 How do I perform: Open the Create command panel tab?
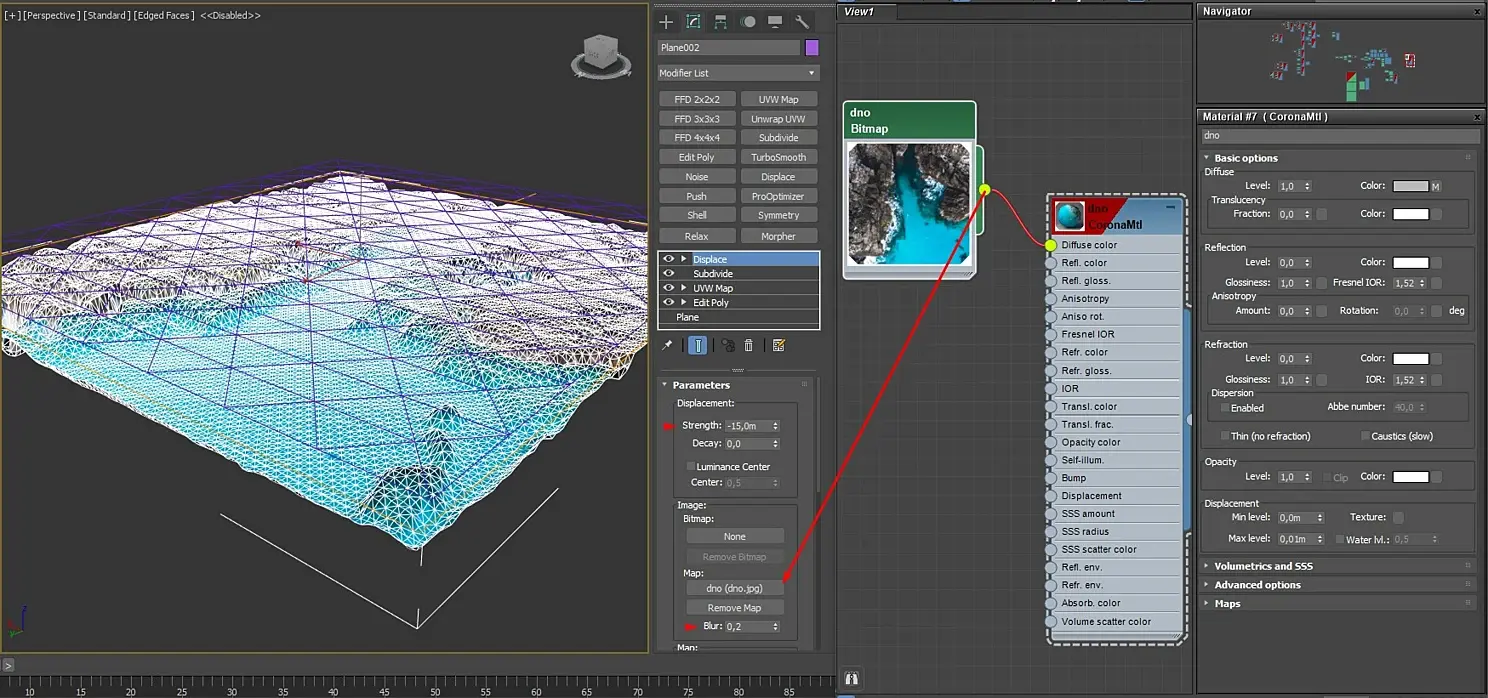pyautogui.click(x=666, y=22)
